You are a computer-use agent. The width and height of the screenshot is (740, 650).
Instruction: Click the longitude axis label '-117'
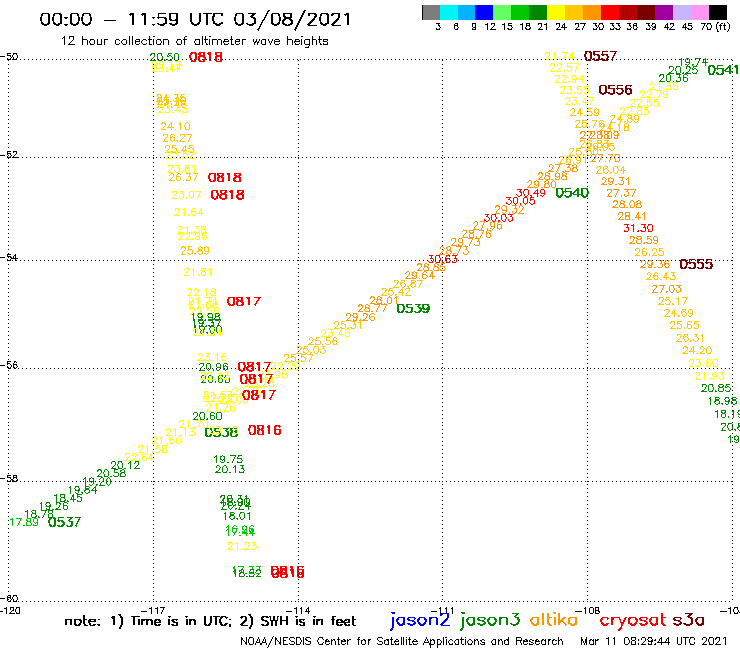153,610
